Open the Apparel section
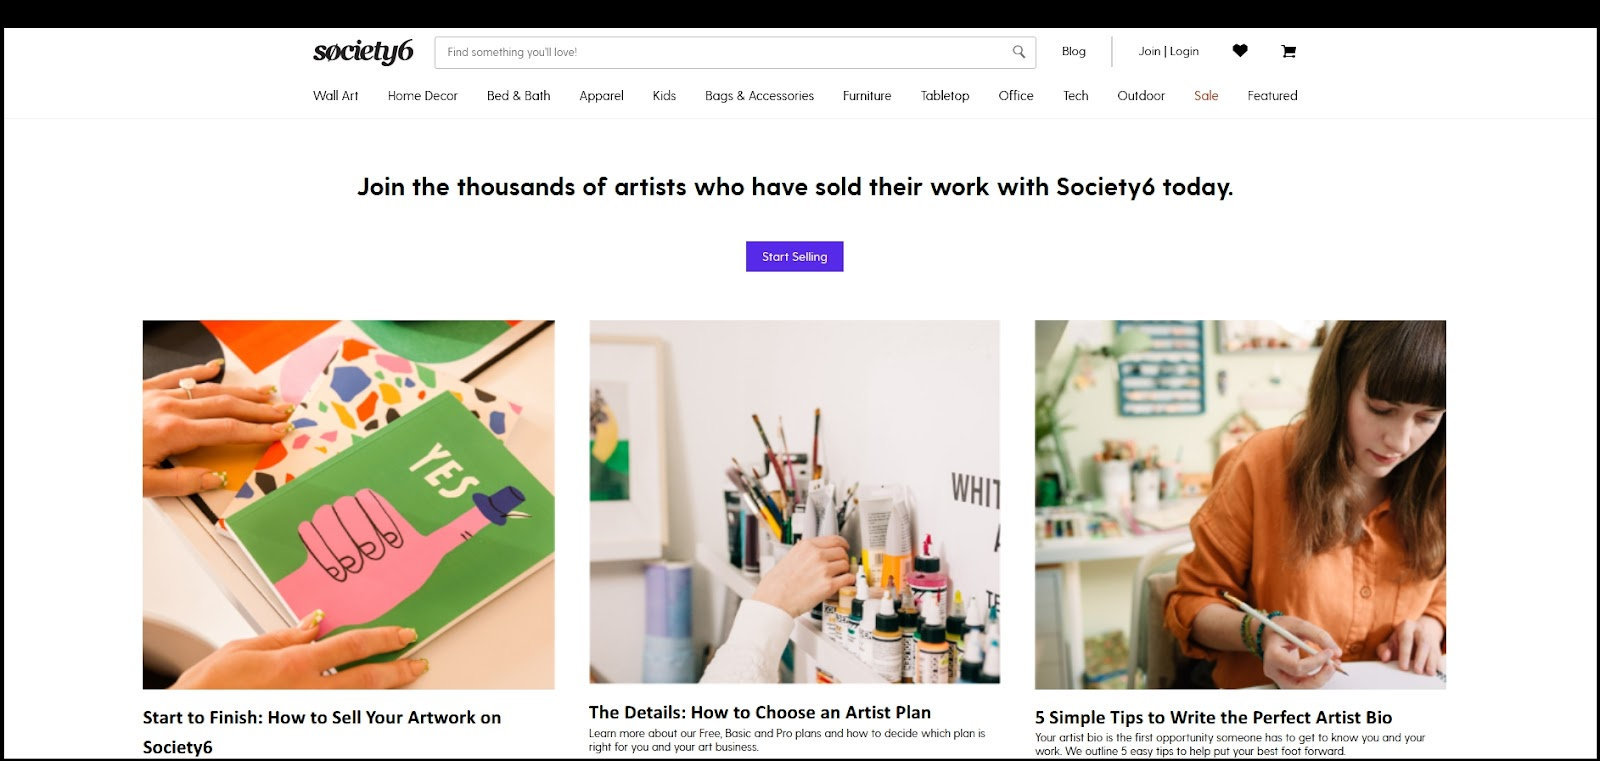 600,96
